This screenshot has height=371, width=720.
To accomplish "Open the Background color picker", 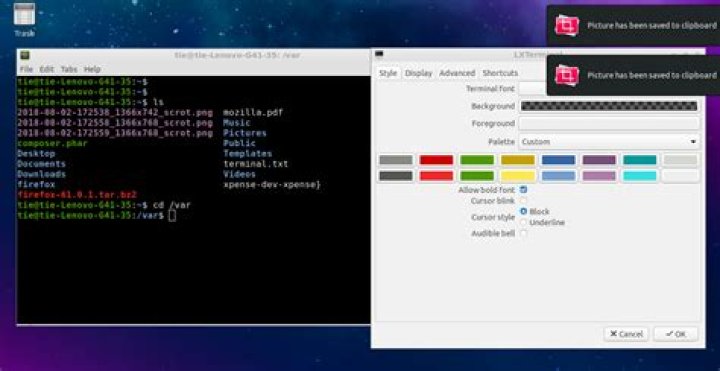I will [609, 106].
